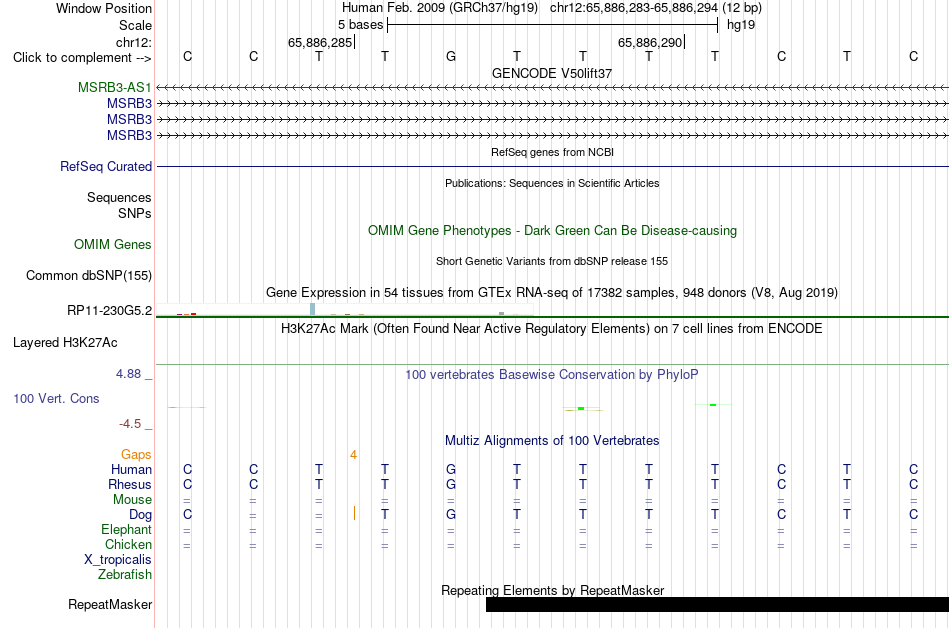
Task: Click 'Short Genetic Variants from dbSNP release 155'
Action: (x=552, y=261)
